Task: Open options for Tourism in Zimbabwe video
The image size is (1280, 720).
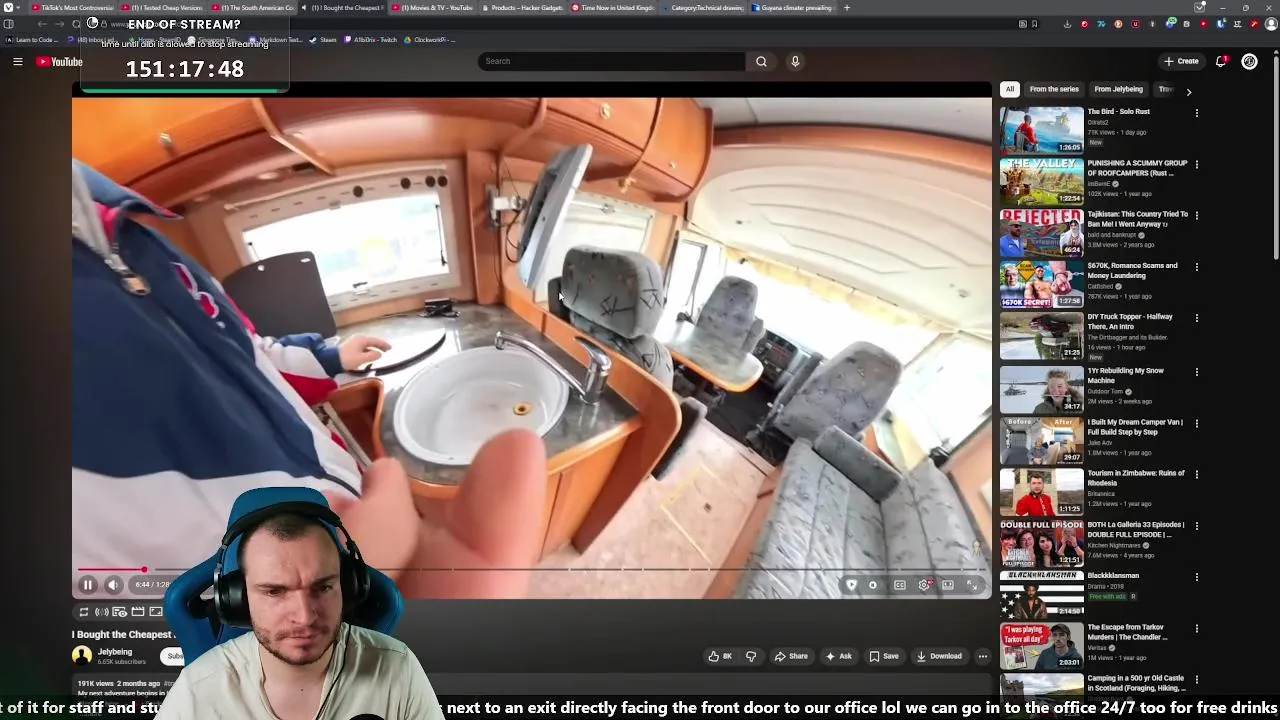Action: click(x=1196, y=474)
